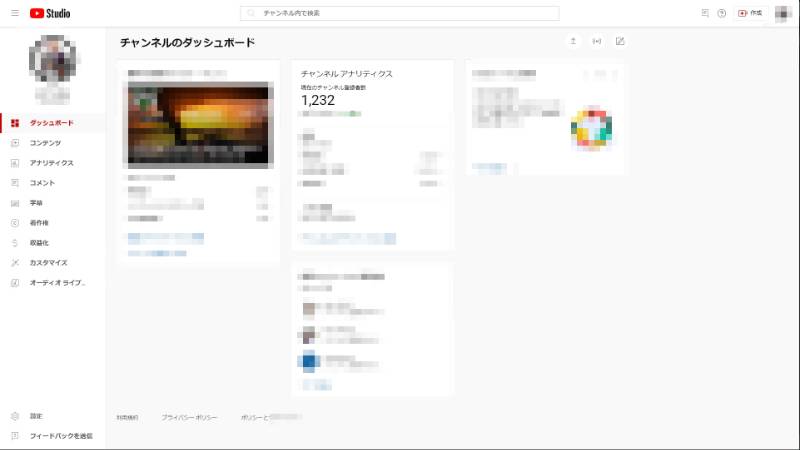
Task: Click the settings gear icon in sidebar
Action: click(15, 416)
